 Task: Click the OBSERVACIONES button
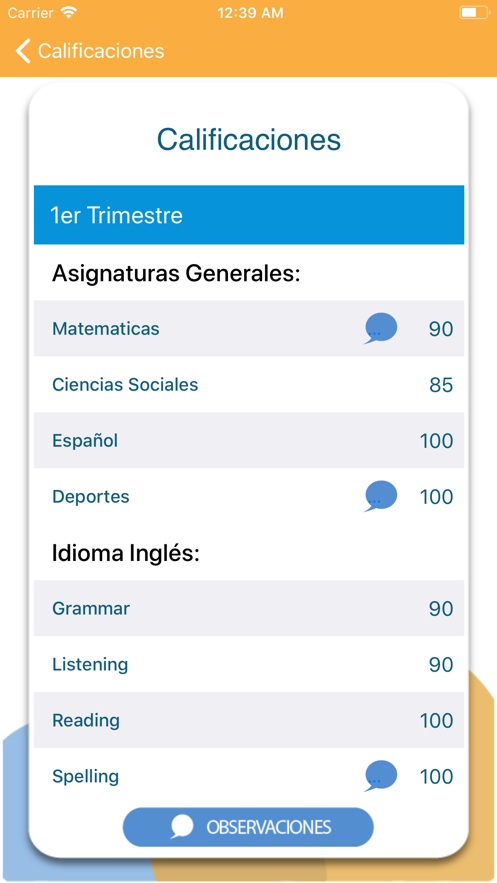coord(248,827)
